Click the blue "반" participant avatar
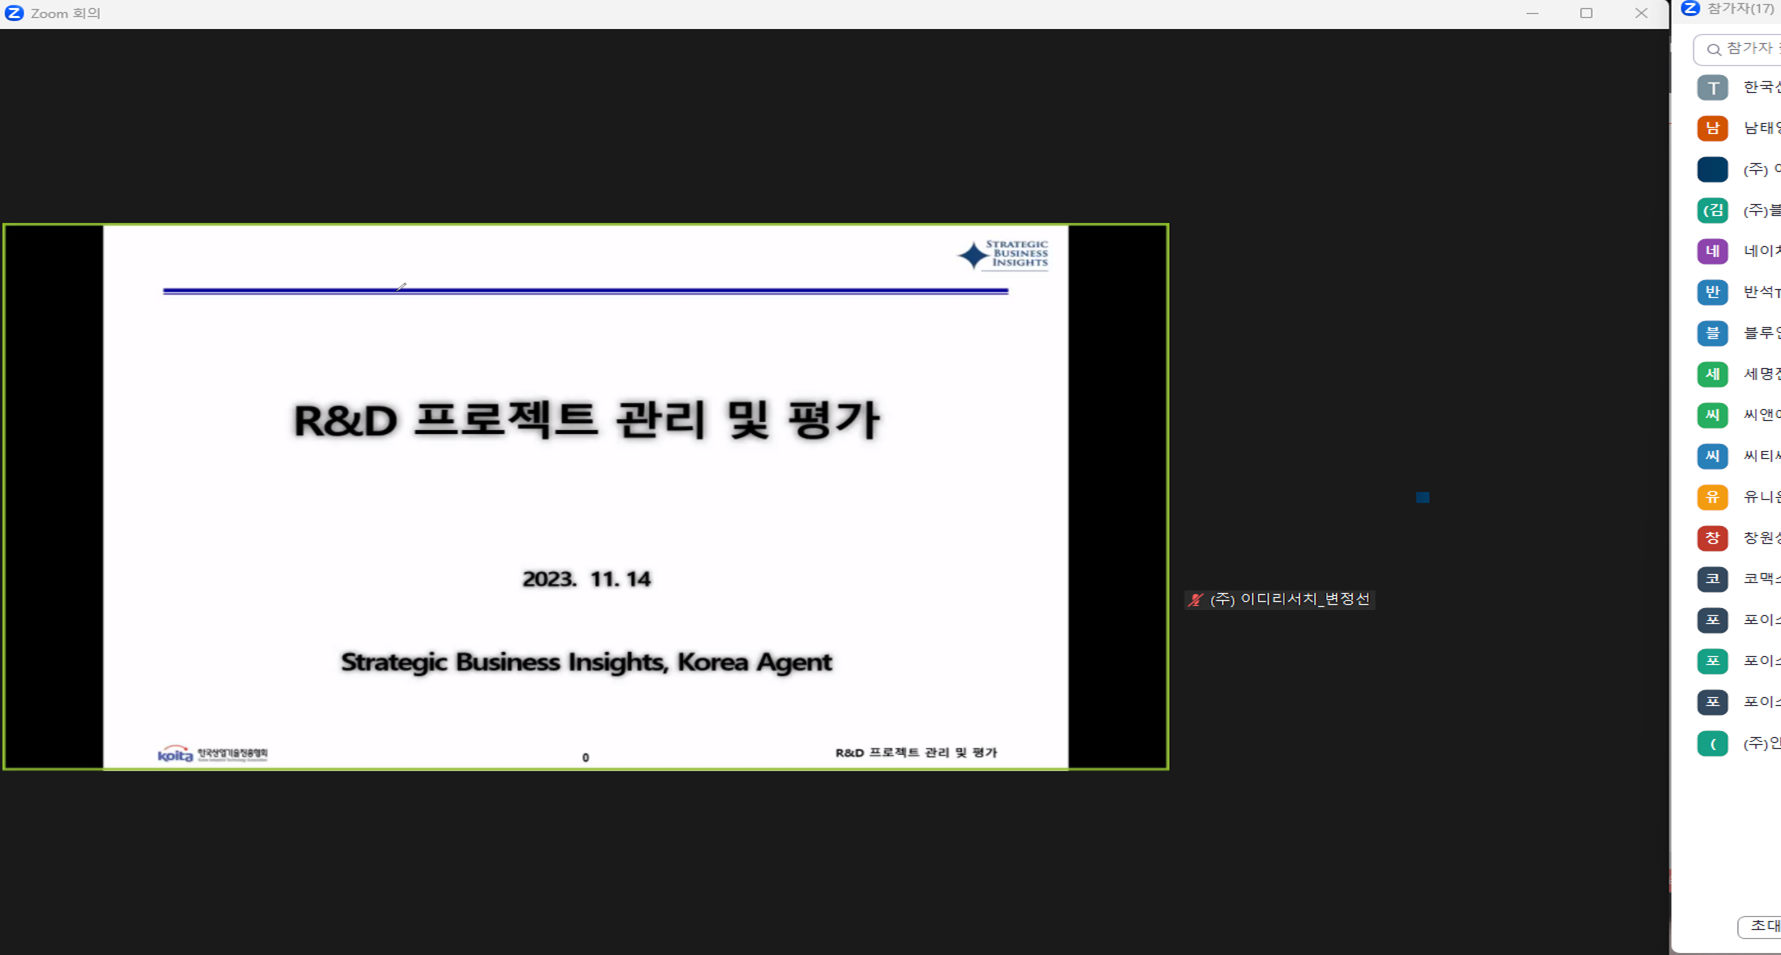Viewport: 1781px width, 955px height. pos(1712,292)
